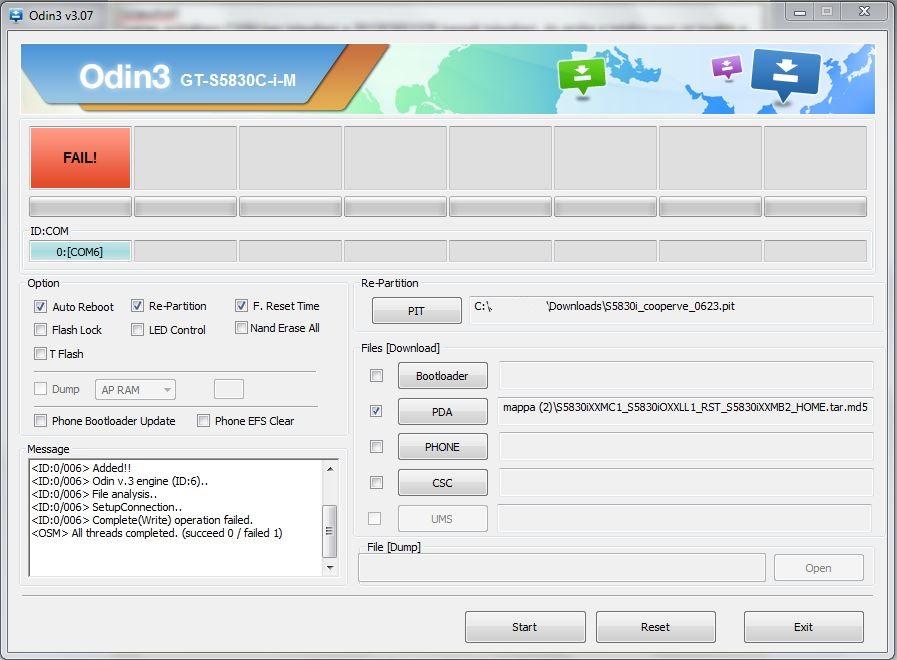The width and height of the screenshot is (897, 660).
Task: Click Message log scrollbar up arrow
Action: [x=330, y=468]
